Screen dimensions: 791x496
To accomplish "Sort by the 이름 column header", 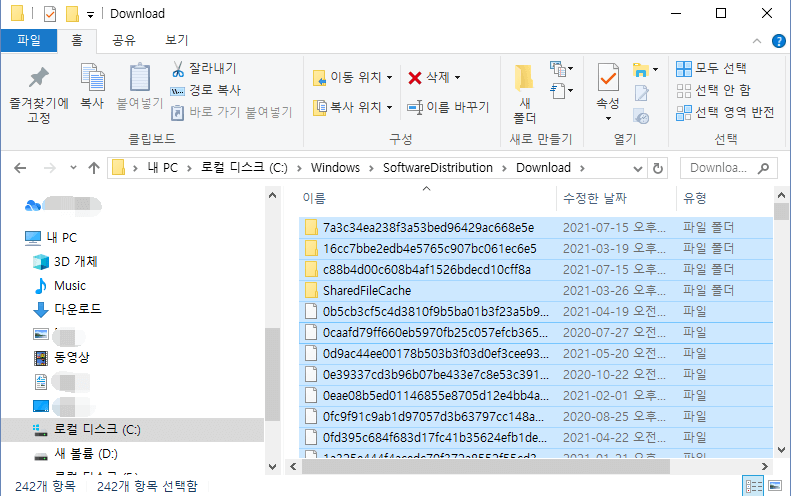I will click(x=426, y=198).
